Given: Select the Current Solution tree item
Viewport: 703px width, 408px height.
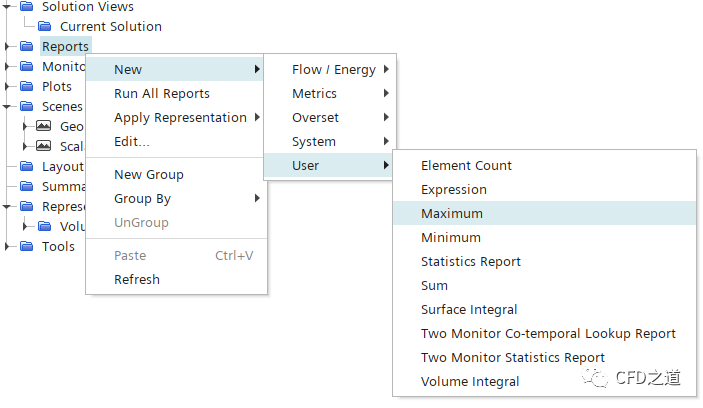Looking at the screenshot, I should point(110,27).
